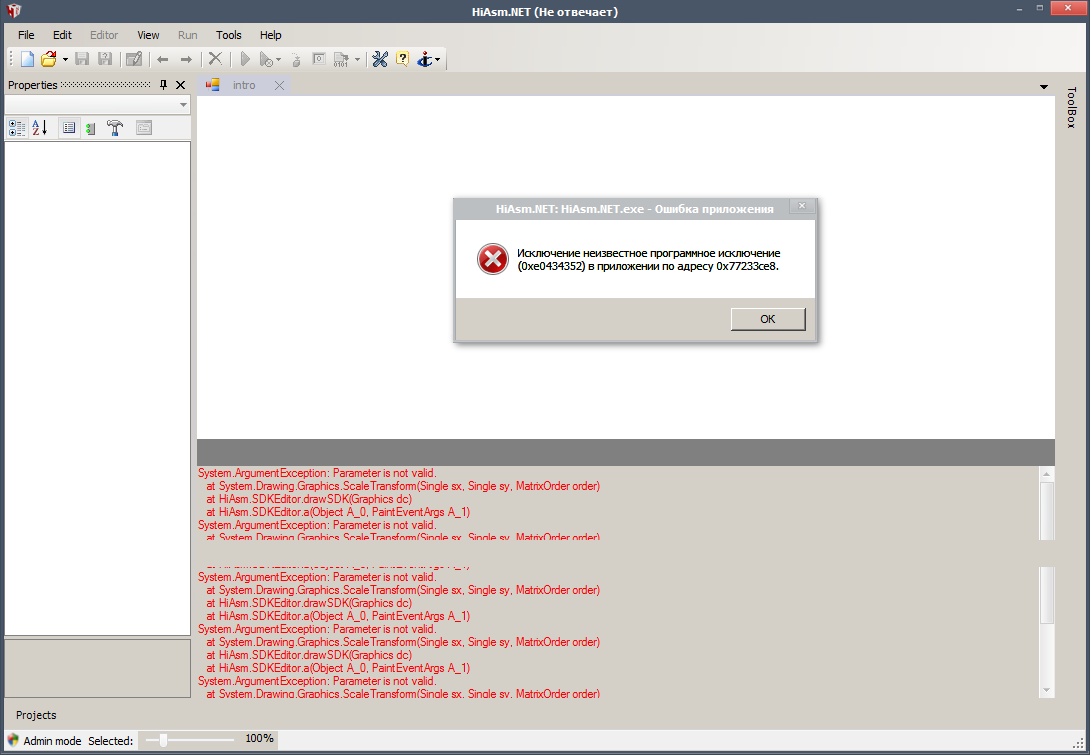Close the intro tab
The image size is (1090, 755).
[279, 85]
